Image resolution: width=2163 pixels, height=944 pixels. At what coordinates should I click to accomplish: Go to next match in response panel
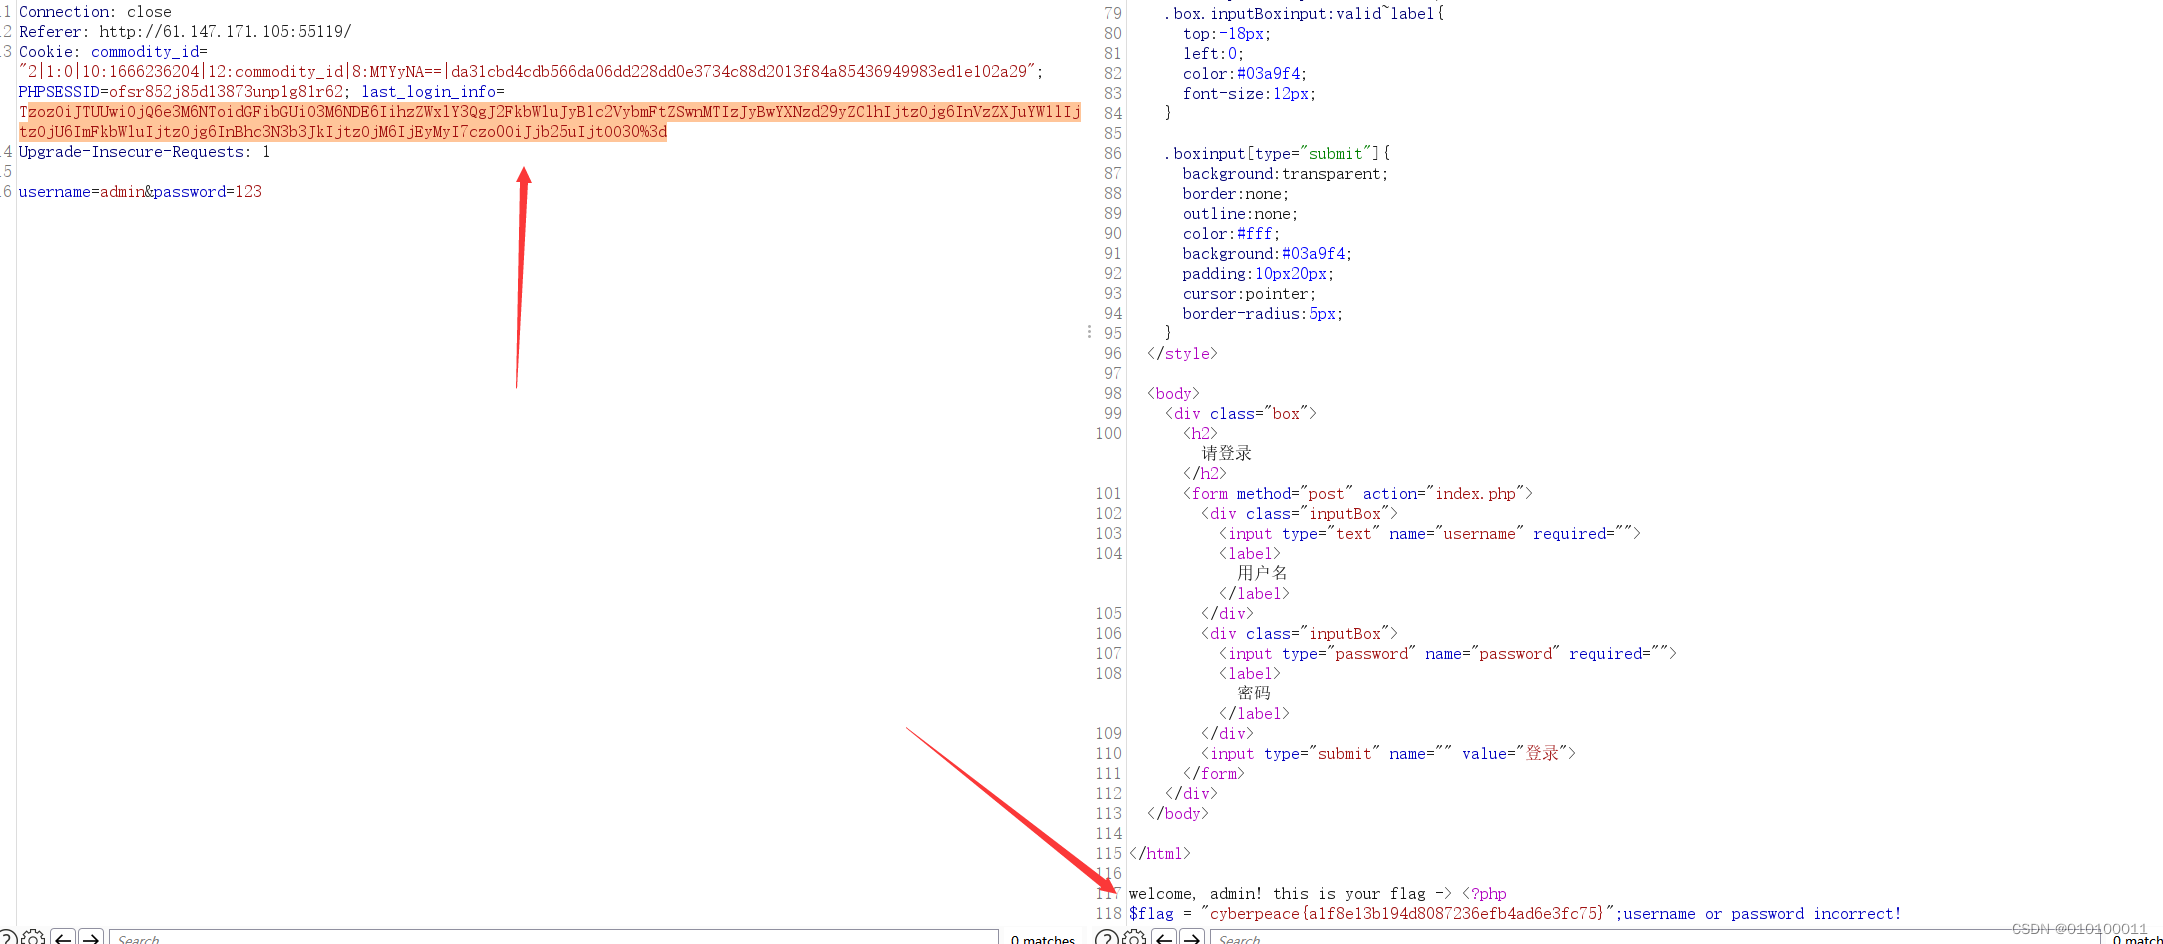(x=1191, y=938)
